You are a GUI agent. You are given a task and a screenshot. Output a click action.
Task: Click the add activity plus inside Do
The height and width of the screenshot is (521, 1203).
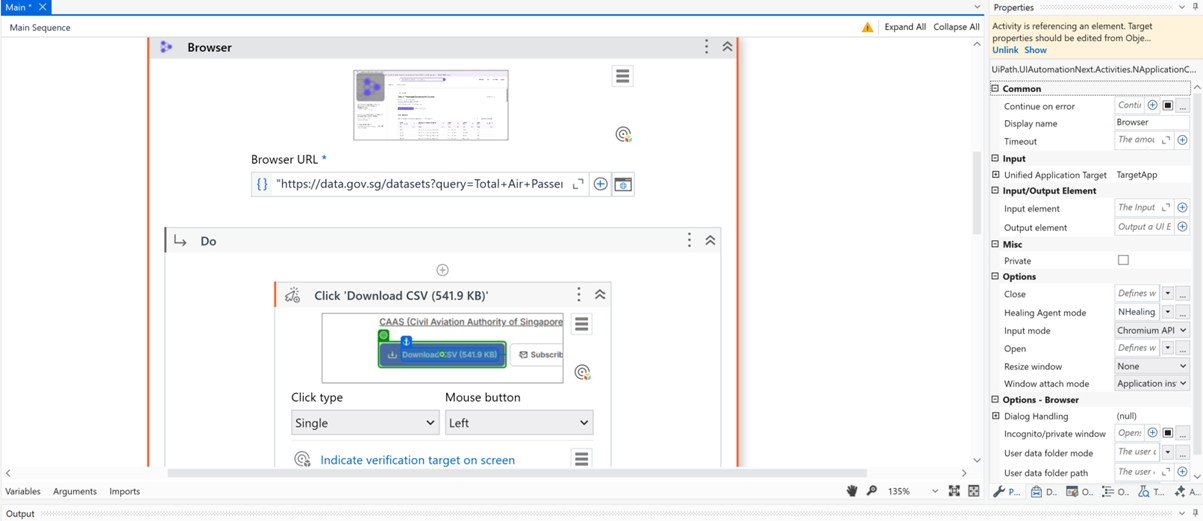click(442, 270)
